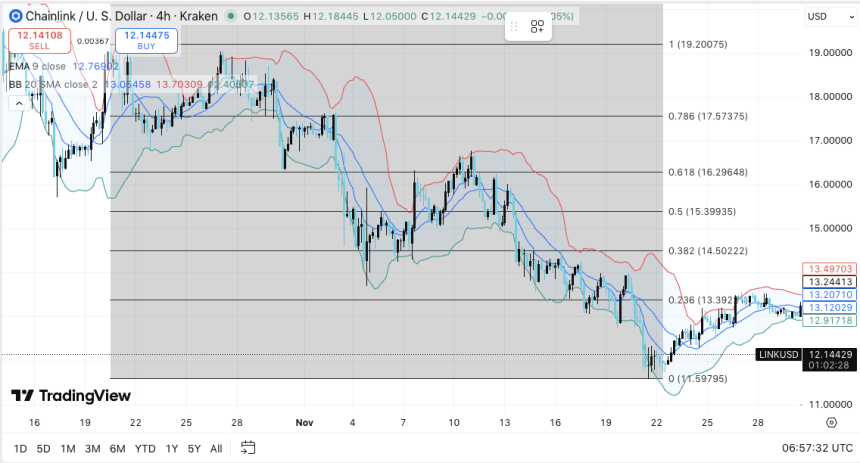Click the BUY 12.14475 button
860x463 pixels.
pos(144,40)
